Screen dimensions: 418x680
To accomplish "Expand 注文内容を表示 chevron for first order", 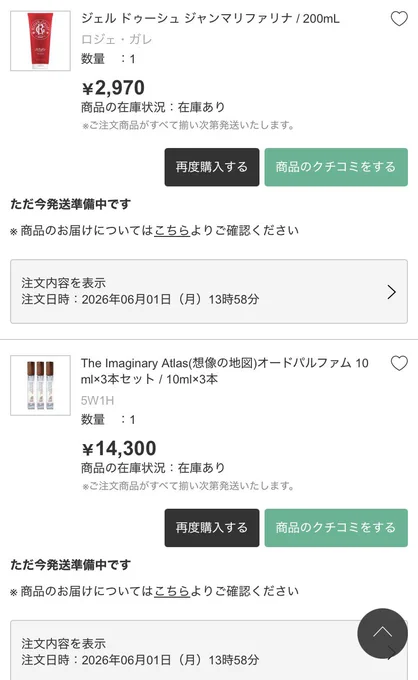I will coord(392,292).
